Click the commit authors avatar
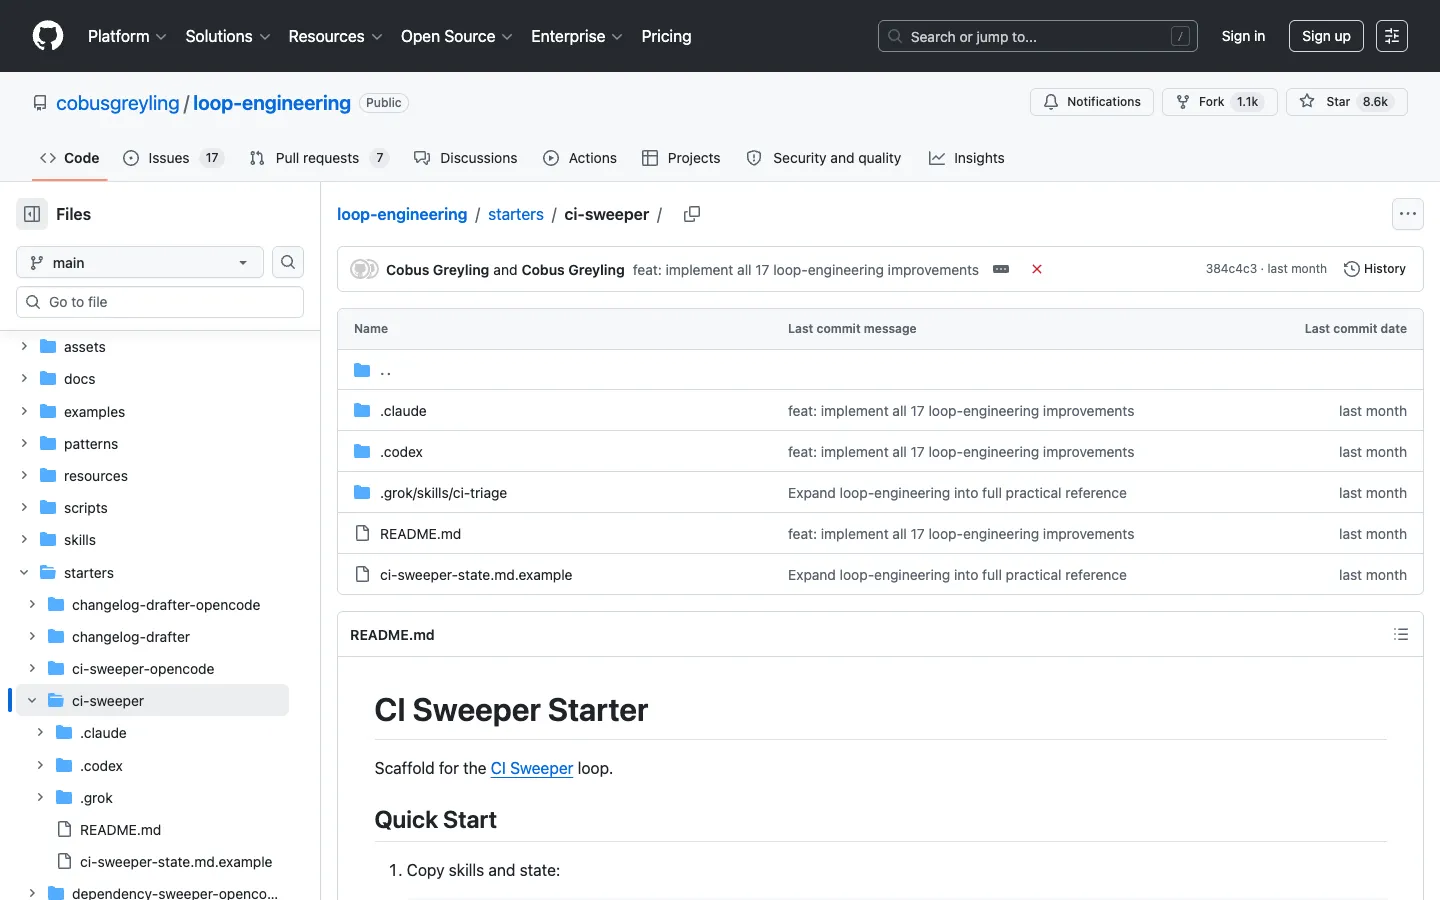The width and height of the screenshot is (1440, 900). point(364,269)
